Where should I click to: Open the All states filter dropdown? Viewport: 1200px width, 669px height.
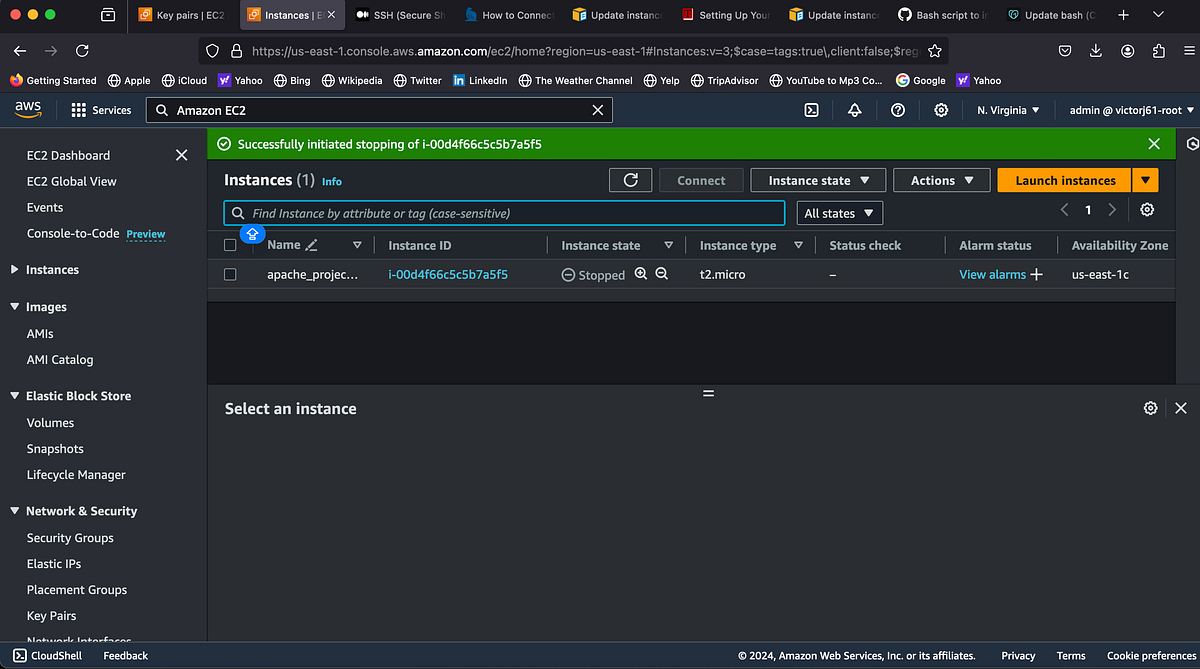click(839, 213)
